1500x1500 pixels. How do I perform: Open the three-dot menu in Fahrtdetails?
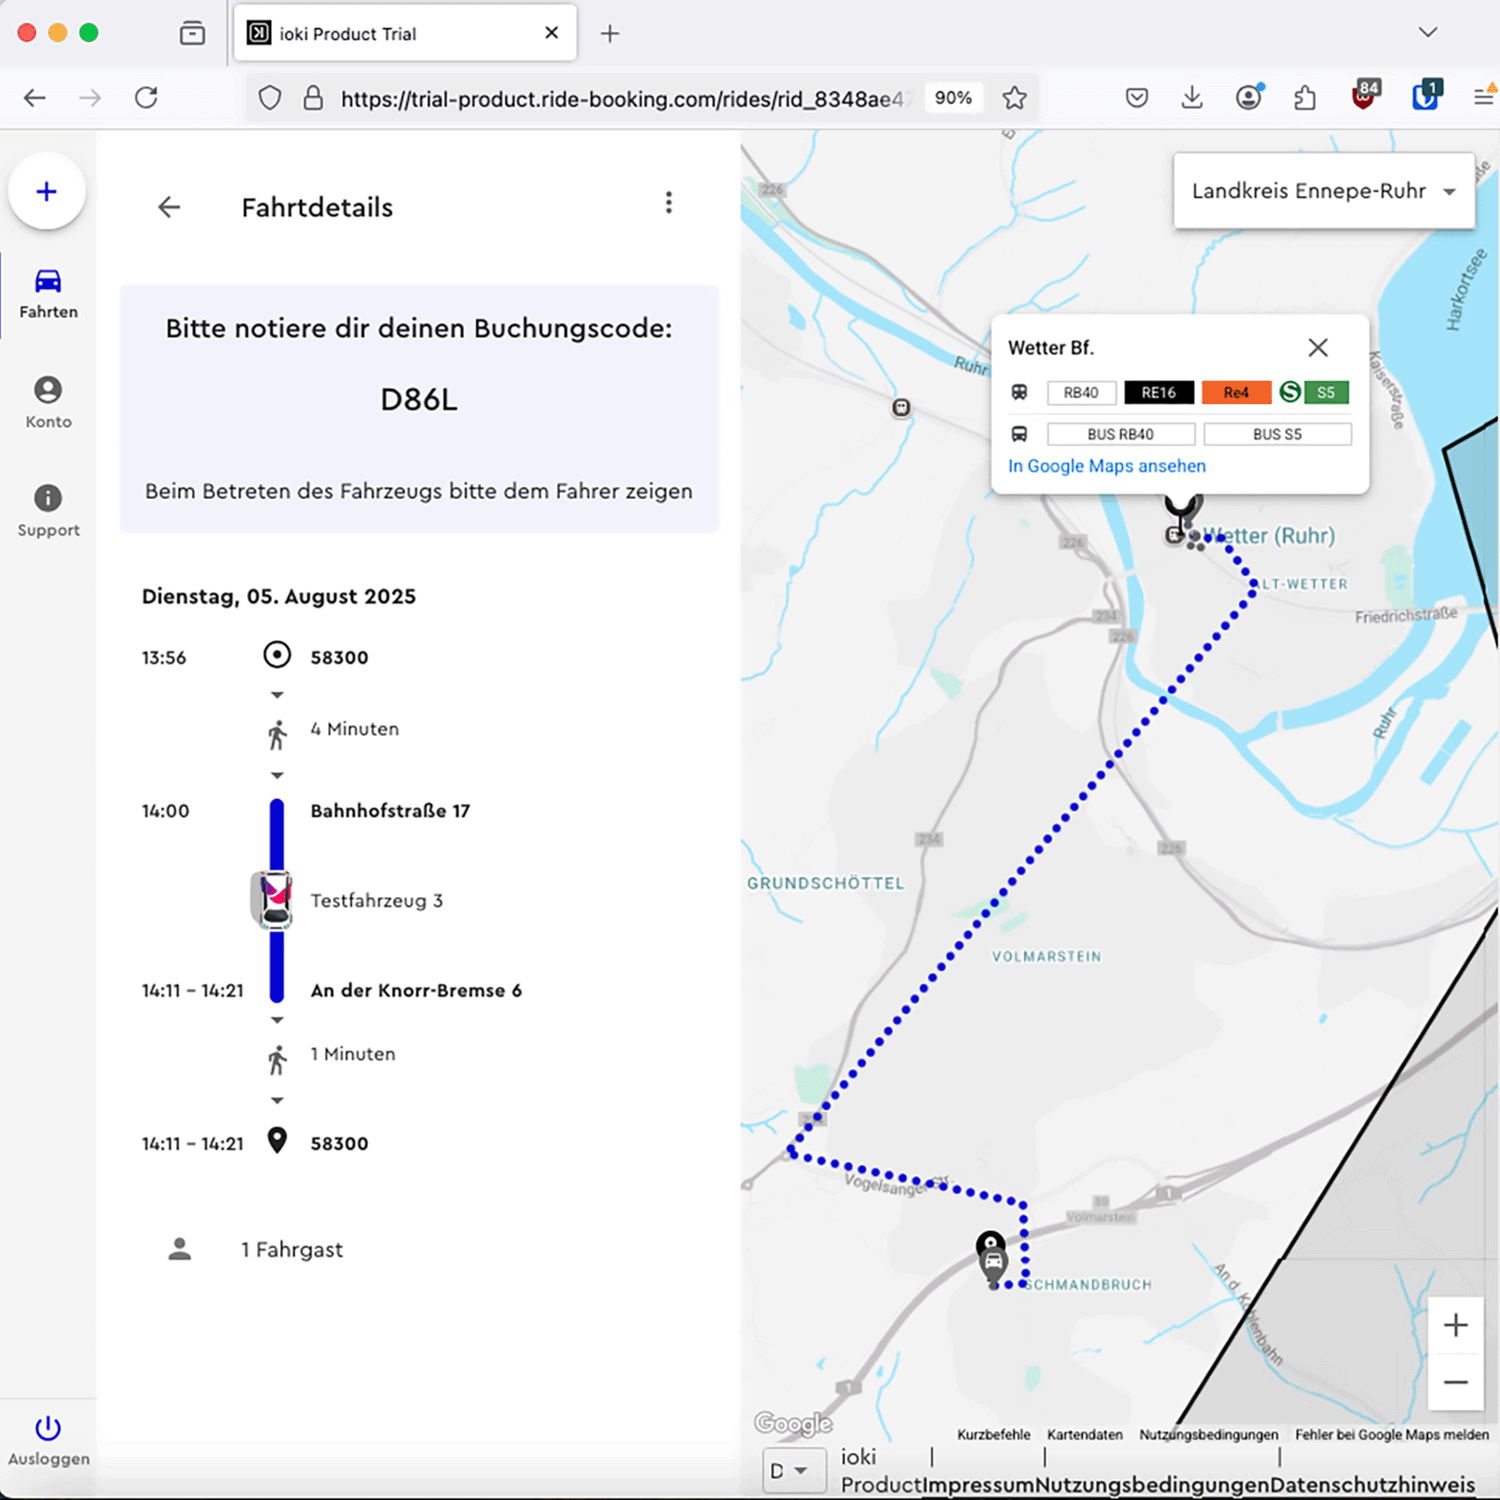click(669, 203)
